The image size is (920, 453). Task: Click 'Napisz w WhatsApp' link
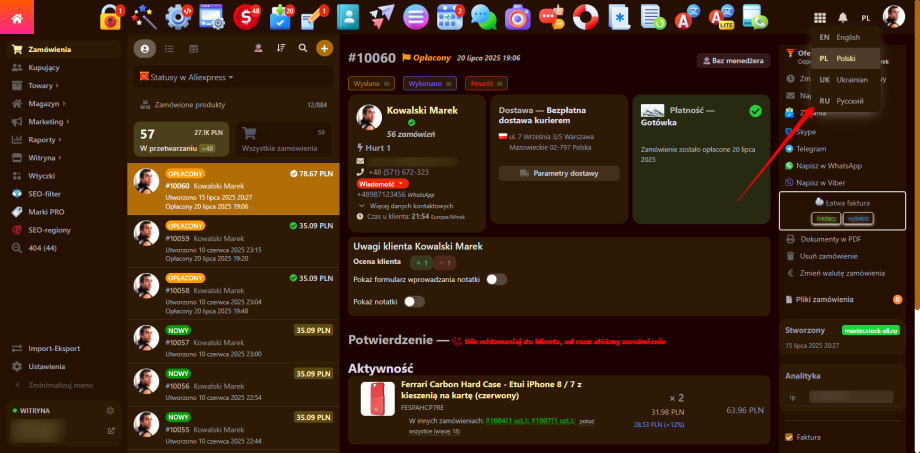(x=828, y=166)
